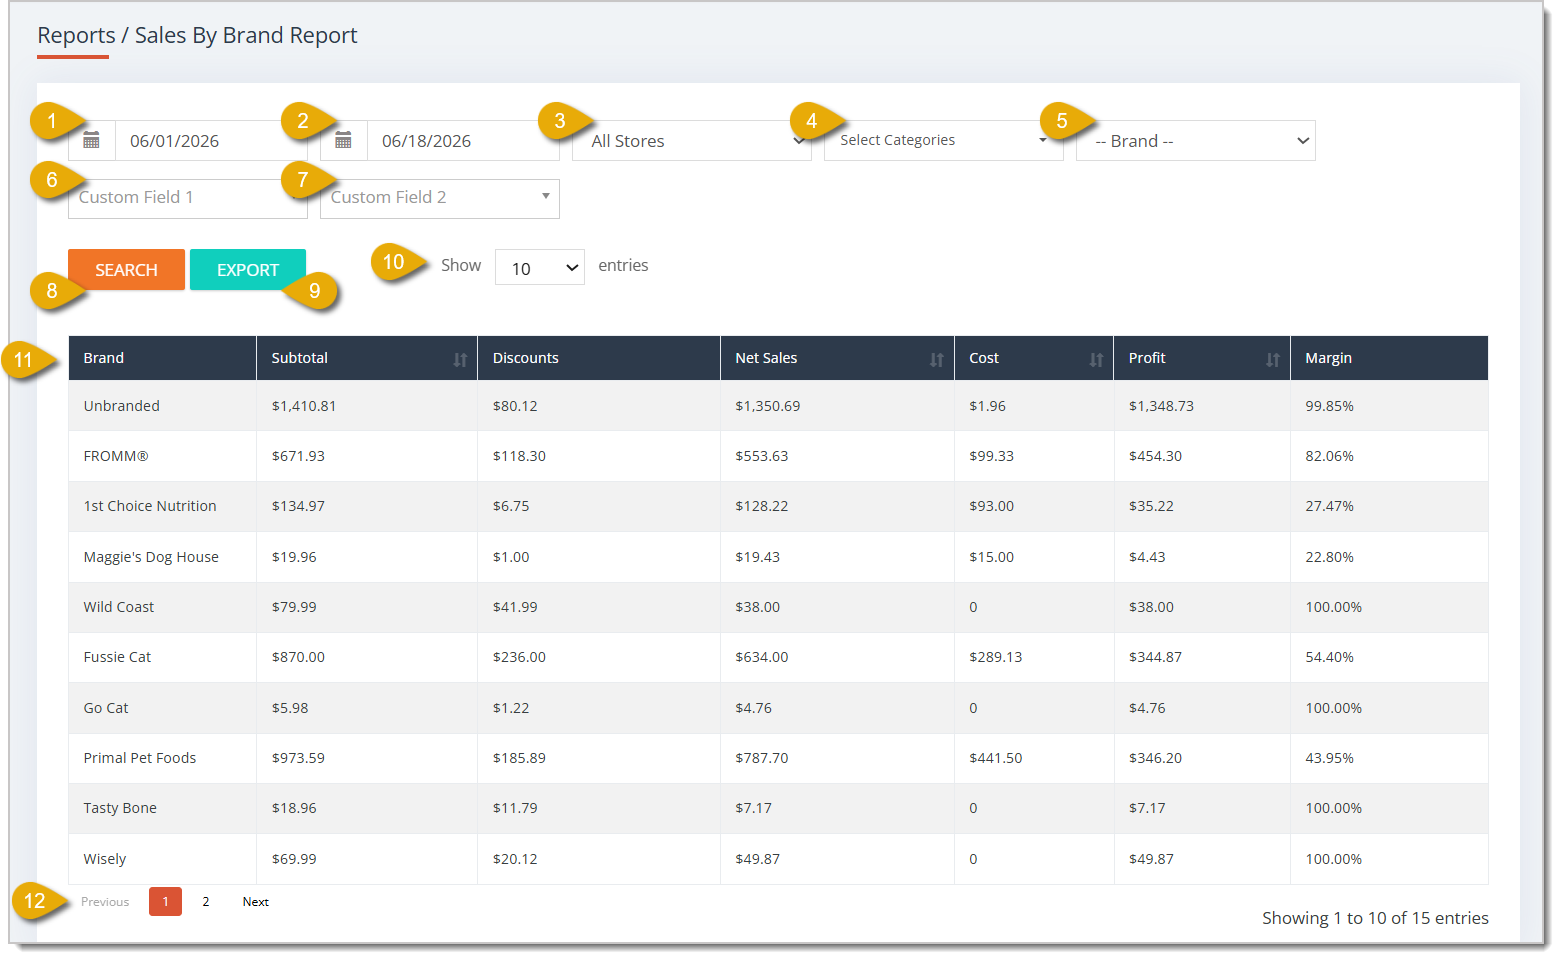The image size is (1559, 959).
Task: Open the Custom Field 2 dropdown
Action: point(440,198)
